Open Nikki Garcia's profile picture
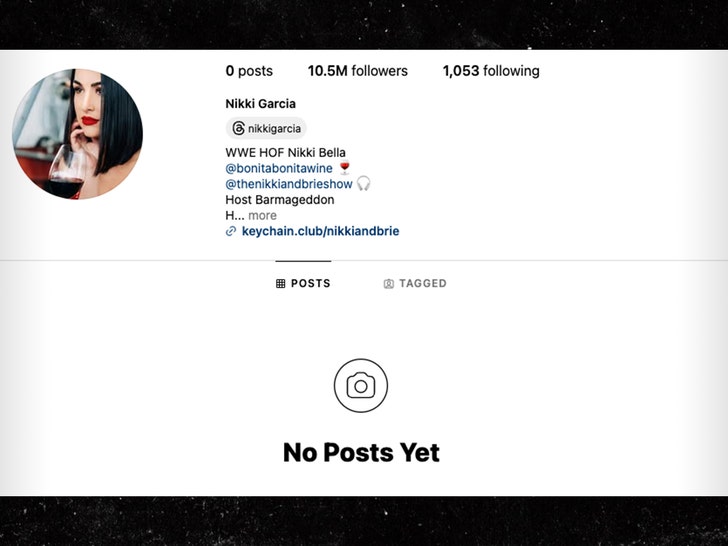 [78, 134]
